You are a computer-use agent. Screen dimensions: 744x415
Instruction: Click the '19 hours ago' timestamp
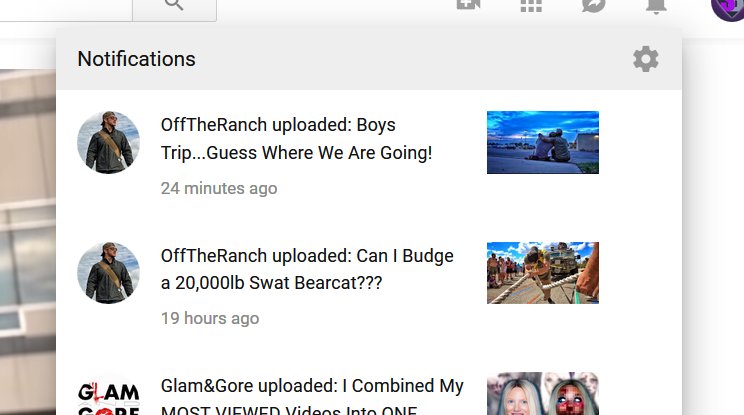[x=210, y=318]
